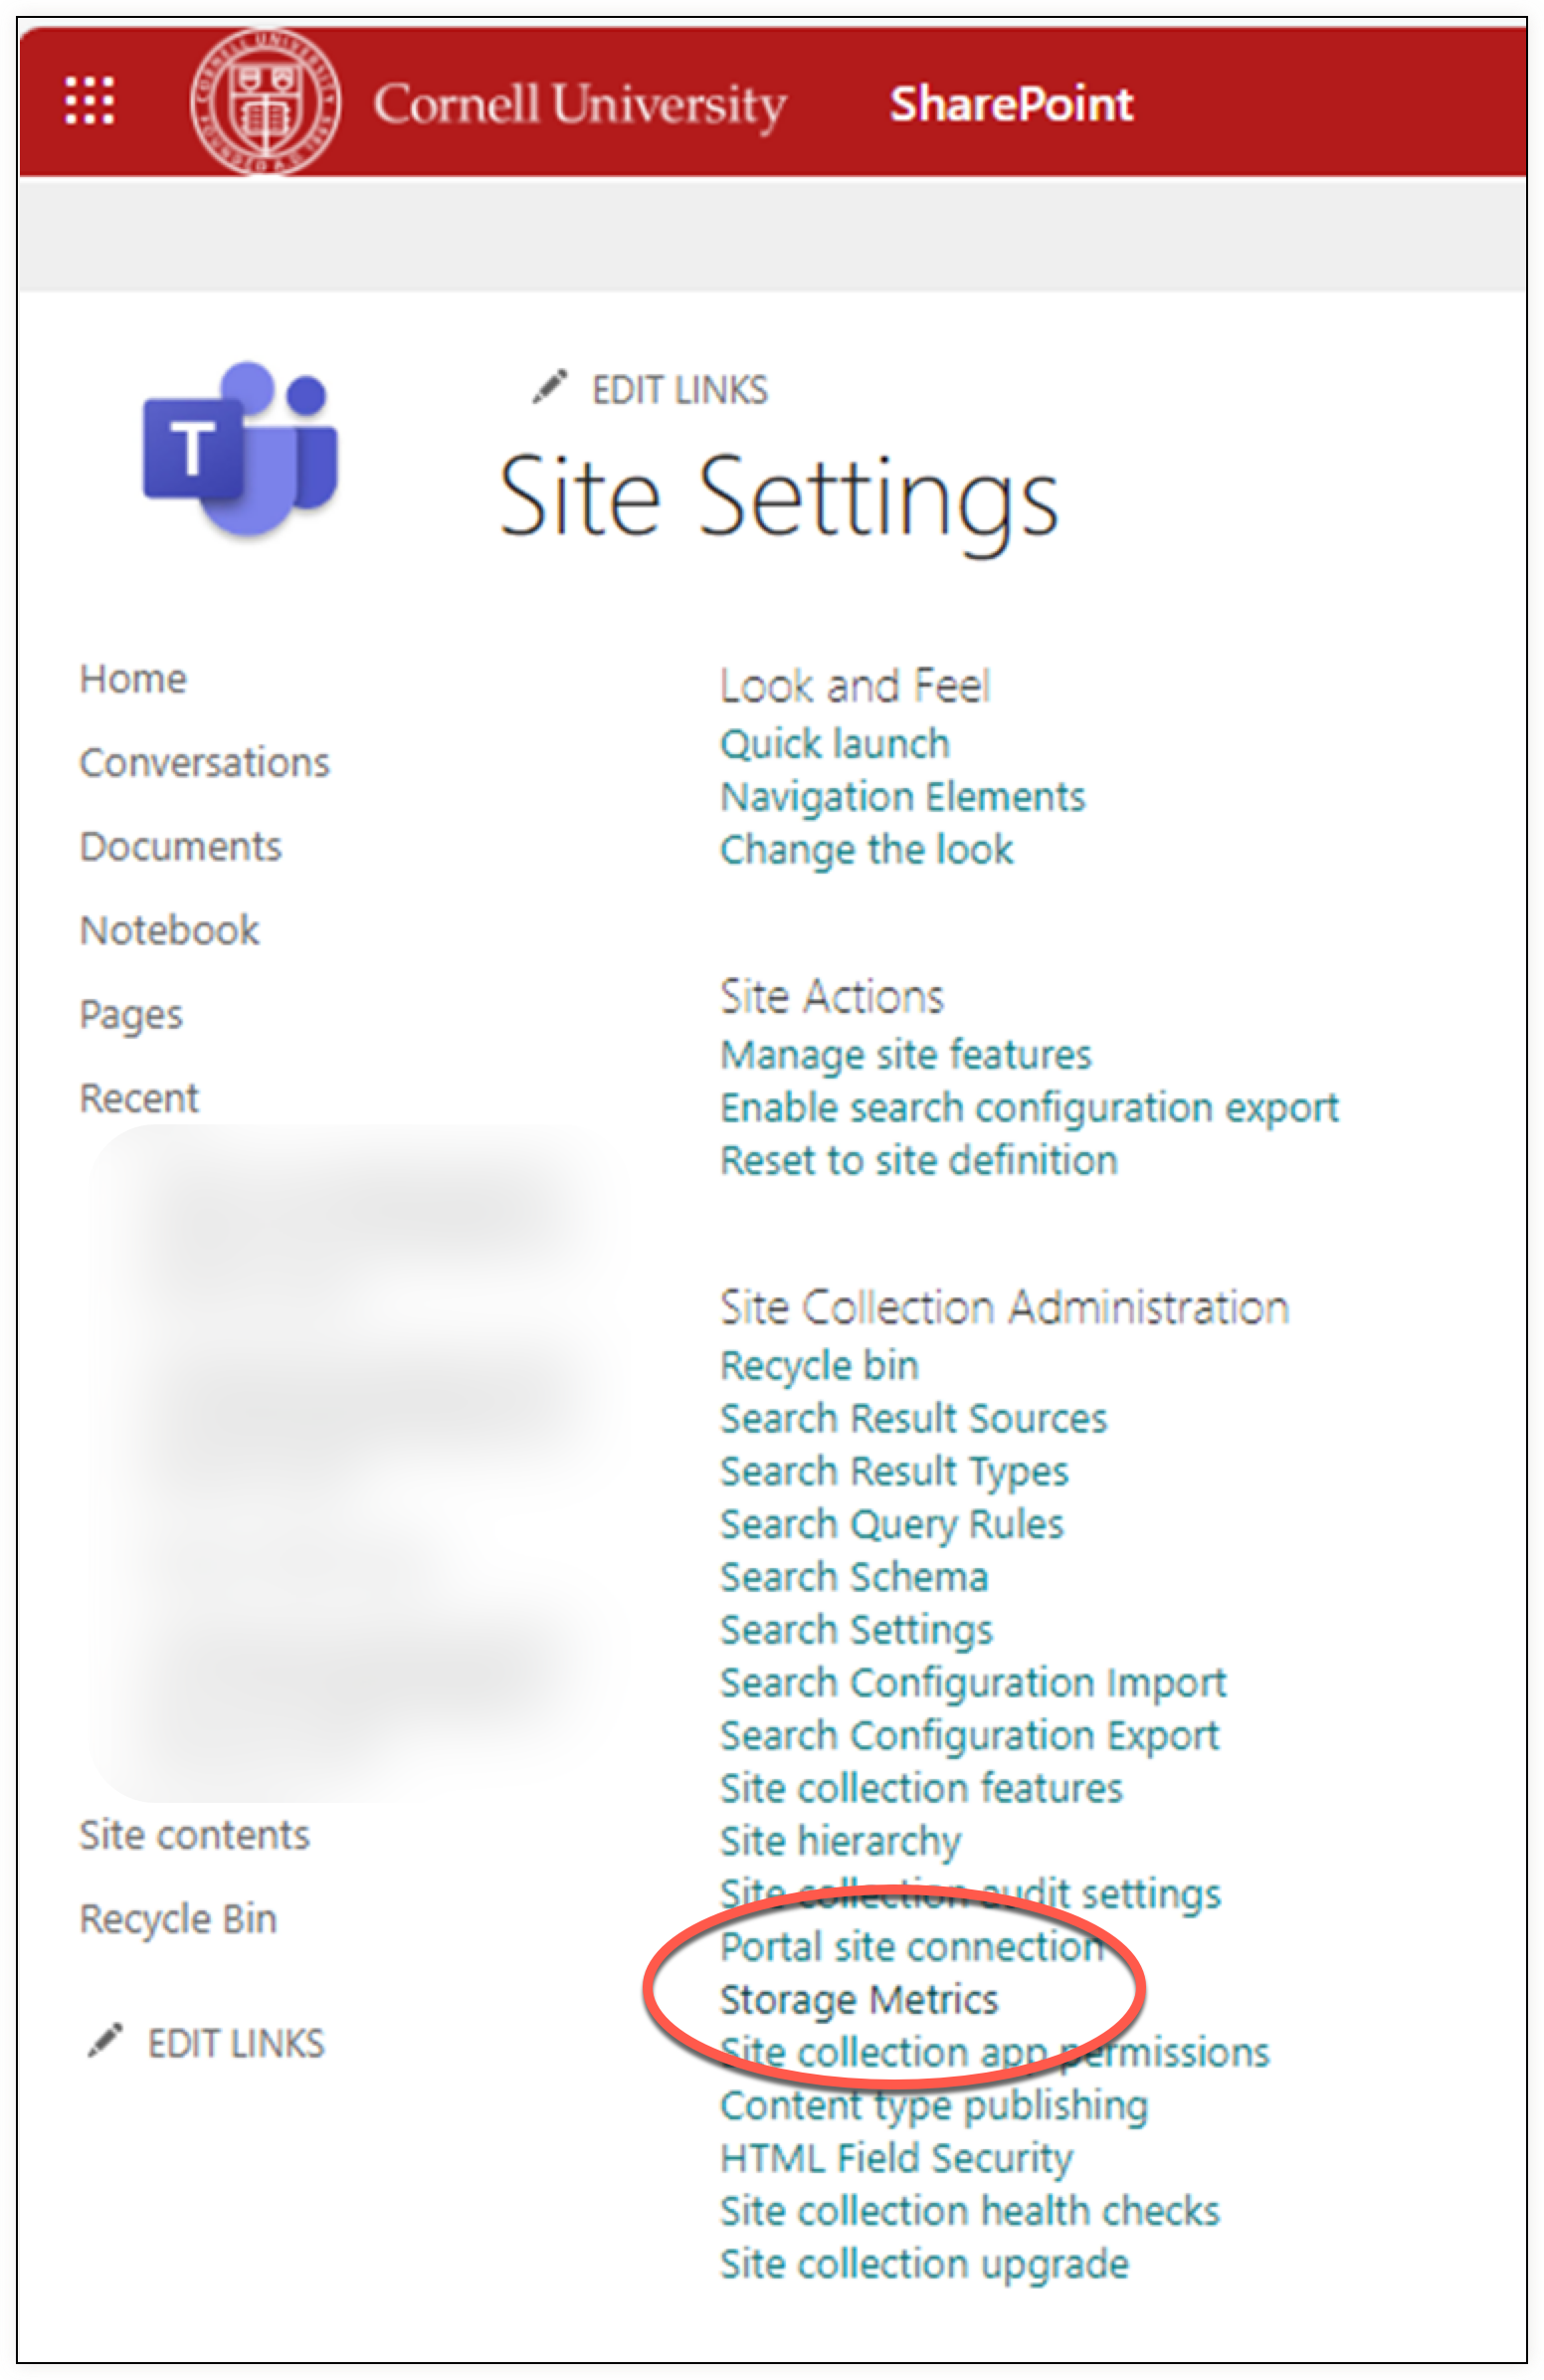The image size is (1544, 2380).
Task: Open Manage site features
Action: click(906, 1055)
